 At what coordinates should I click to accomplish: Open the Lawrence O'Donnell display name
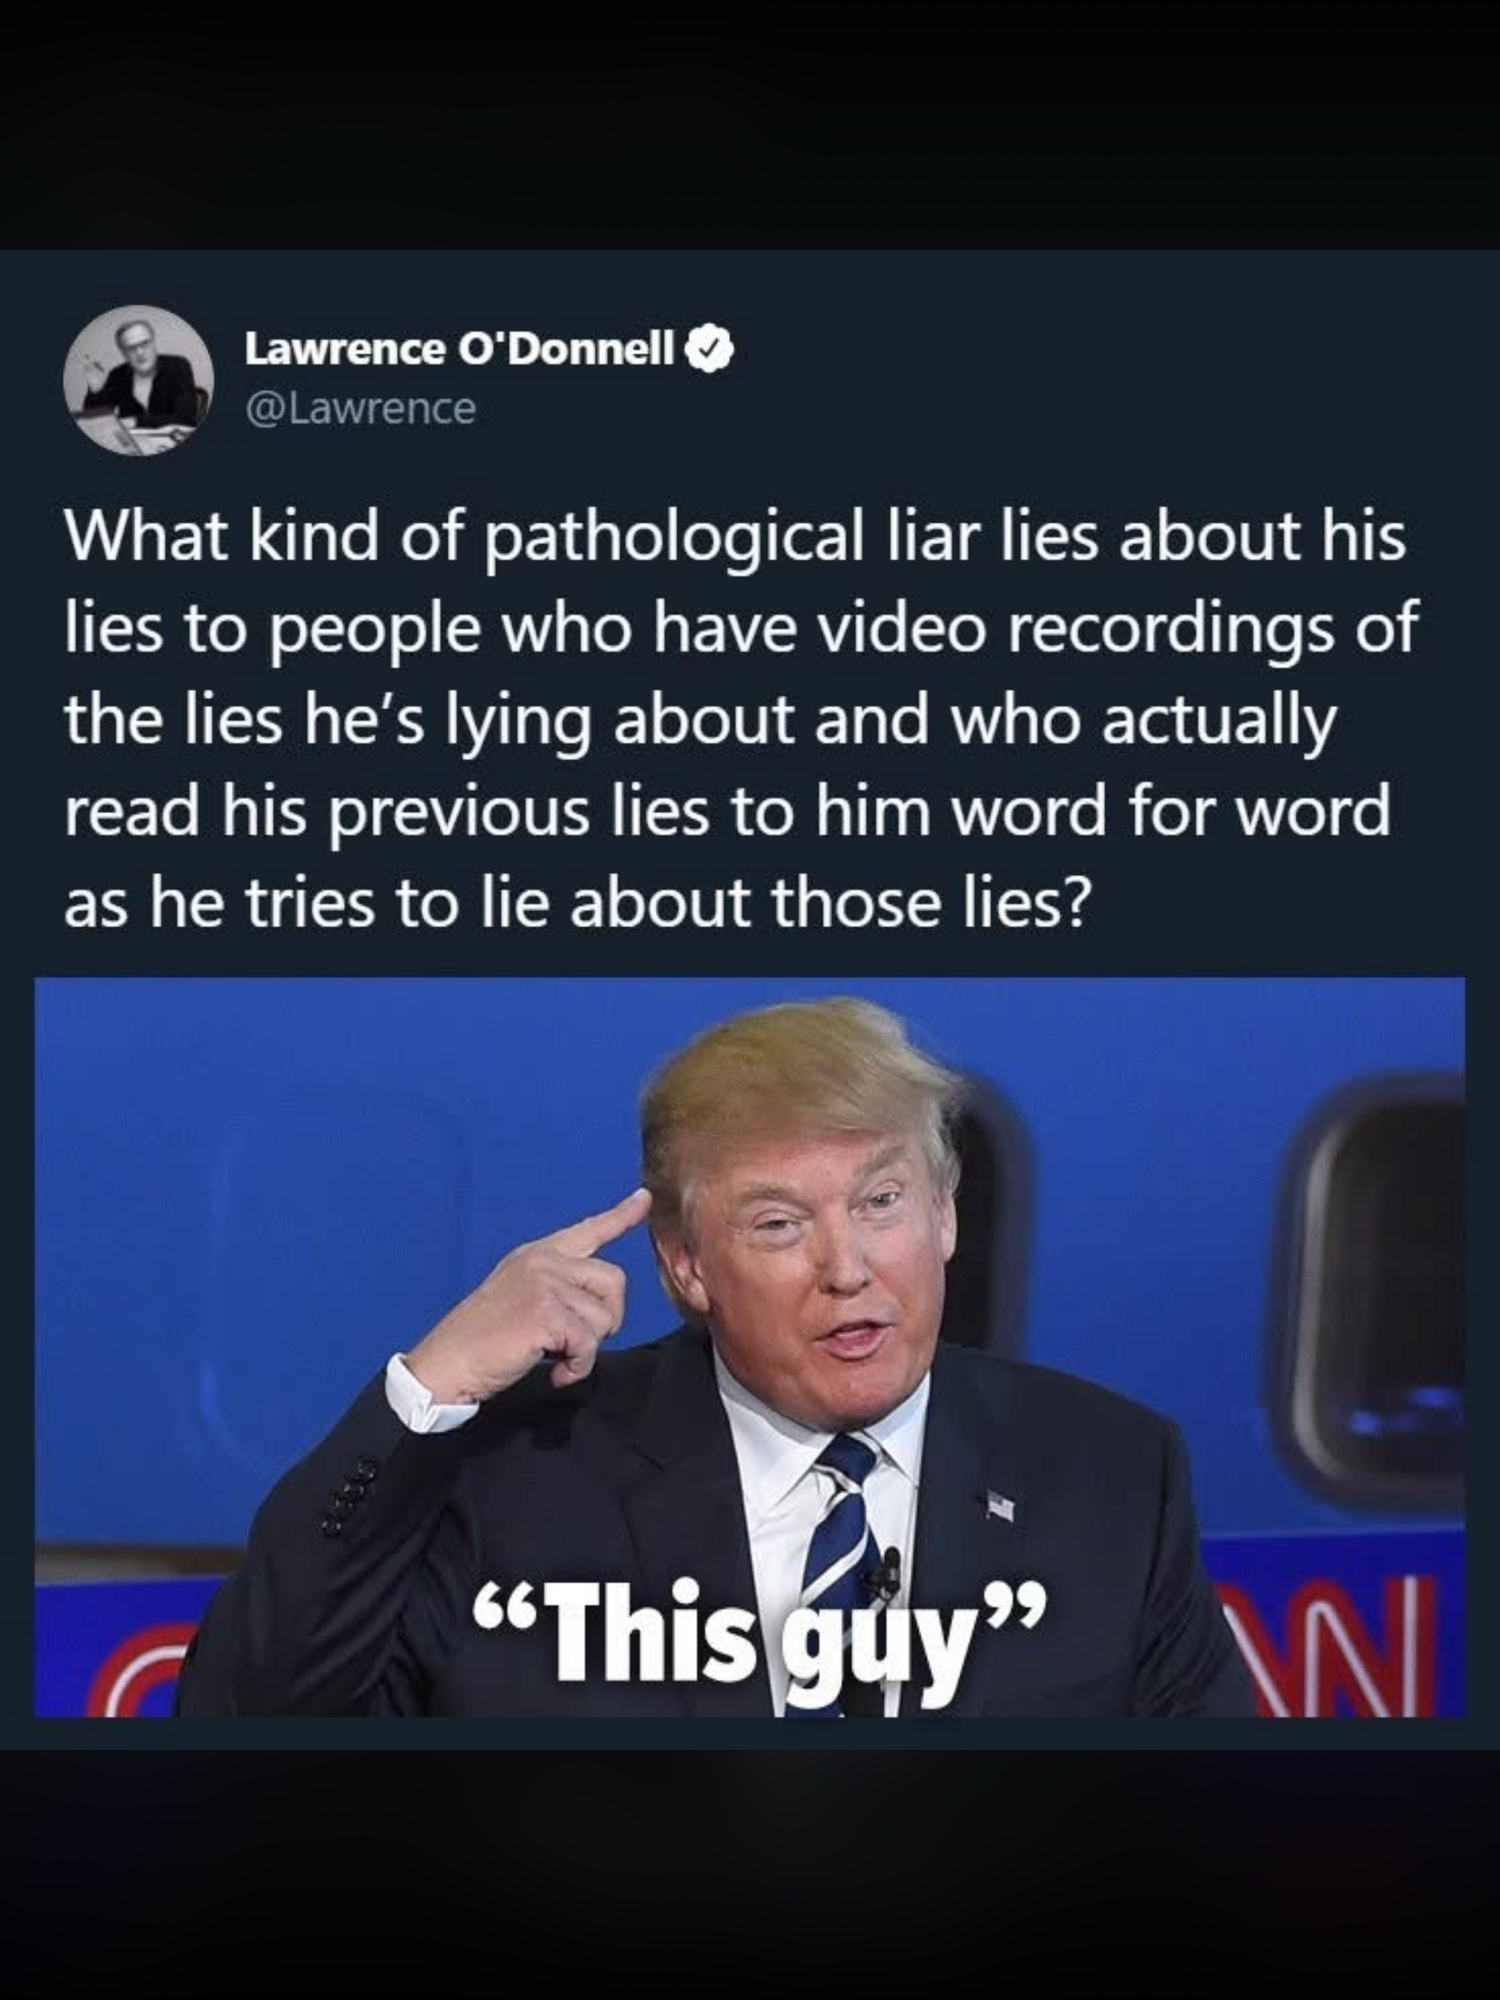[x=461, y=349]
